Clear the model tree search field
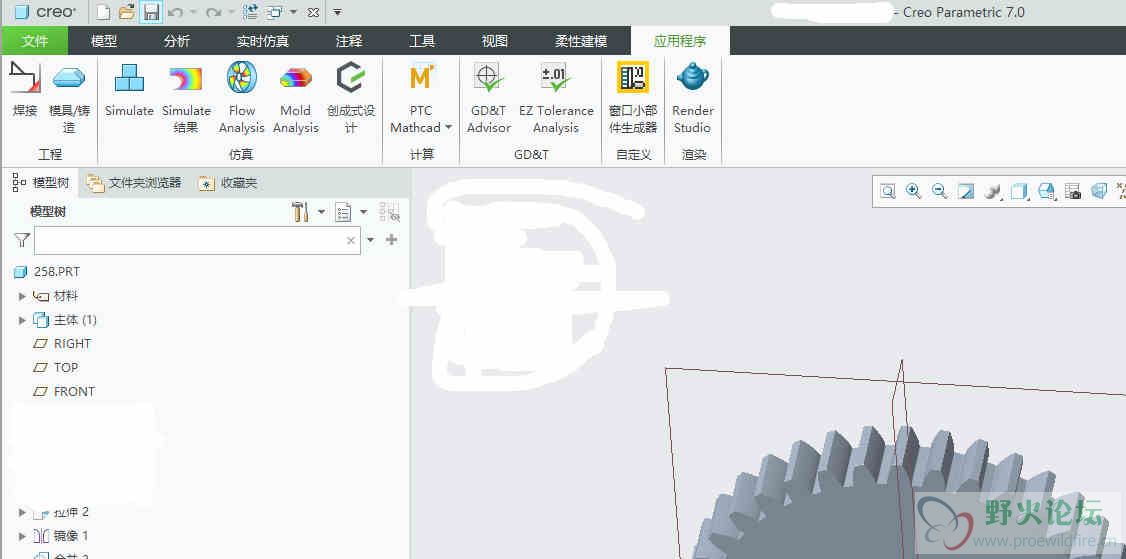 [350, 241]
